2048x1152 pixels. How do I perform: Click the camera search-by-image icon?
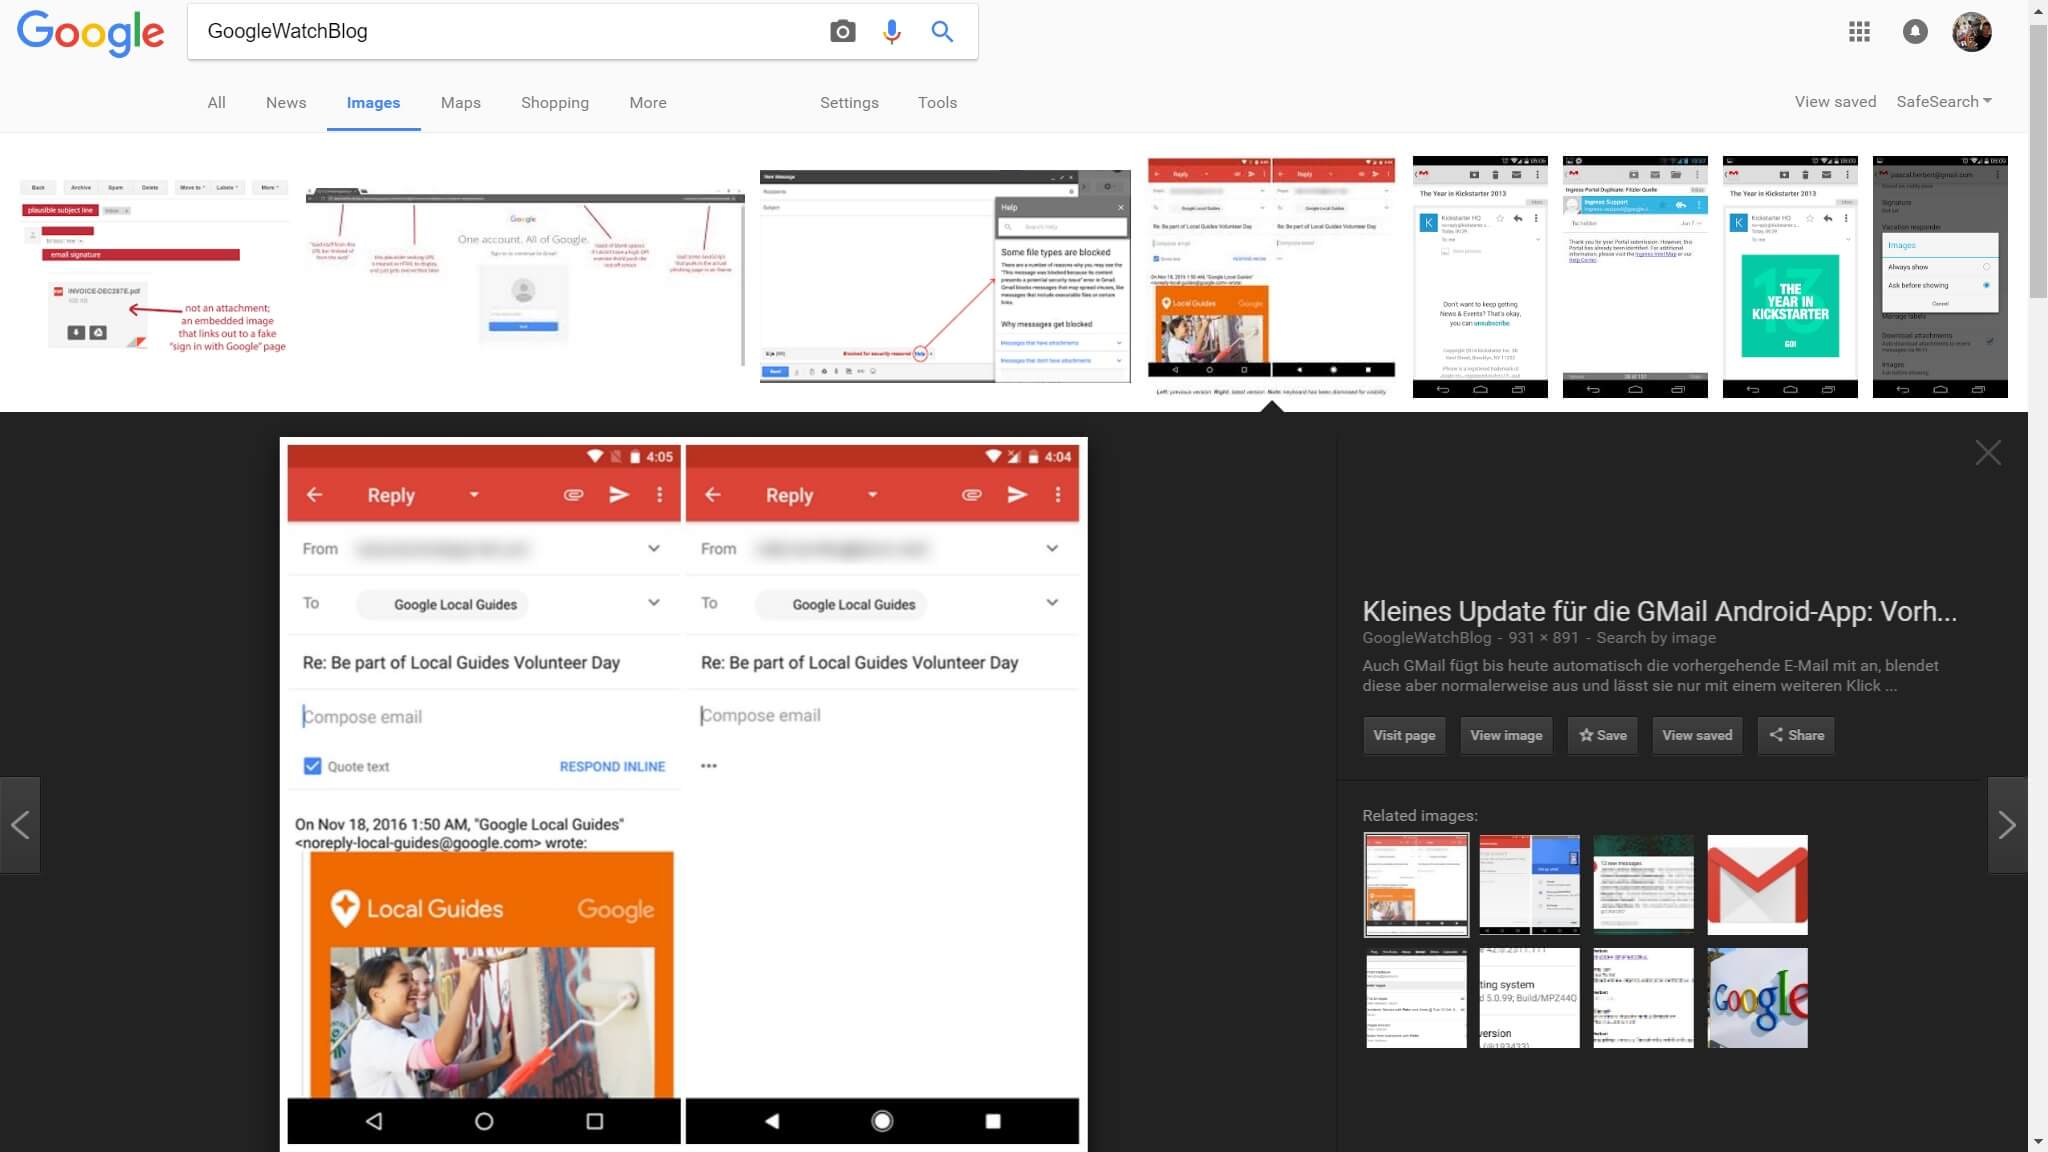click(x=842, y=31)
